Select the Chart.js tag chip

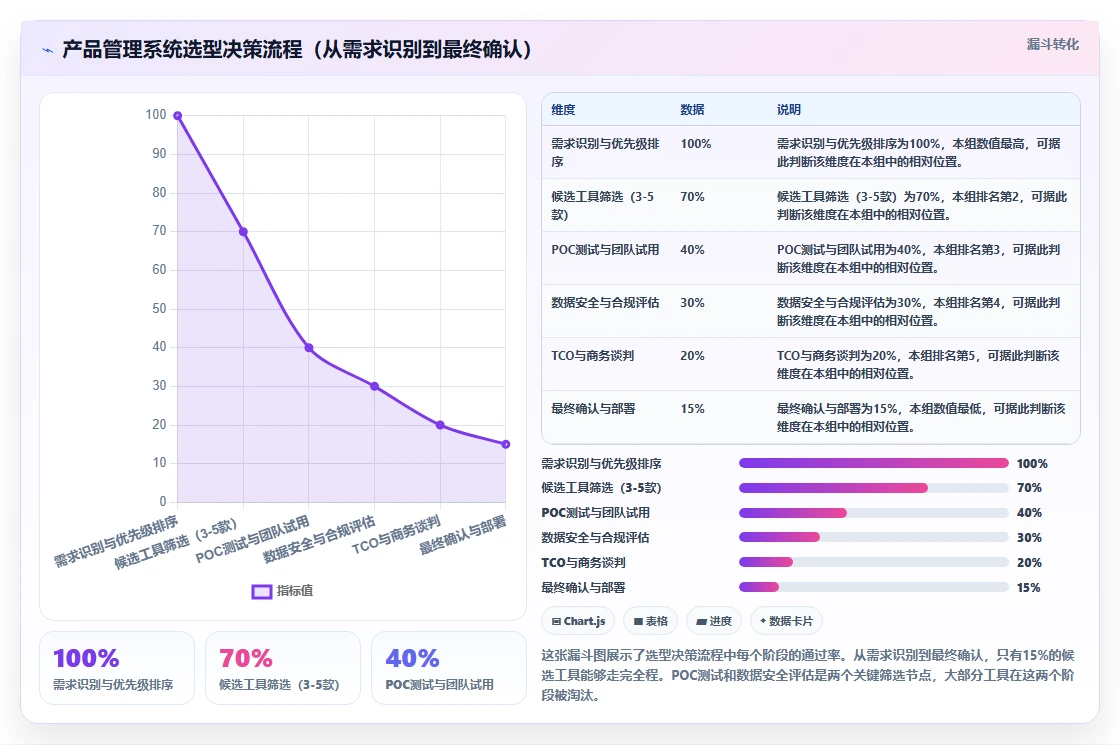[578, 621]
